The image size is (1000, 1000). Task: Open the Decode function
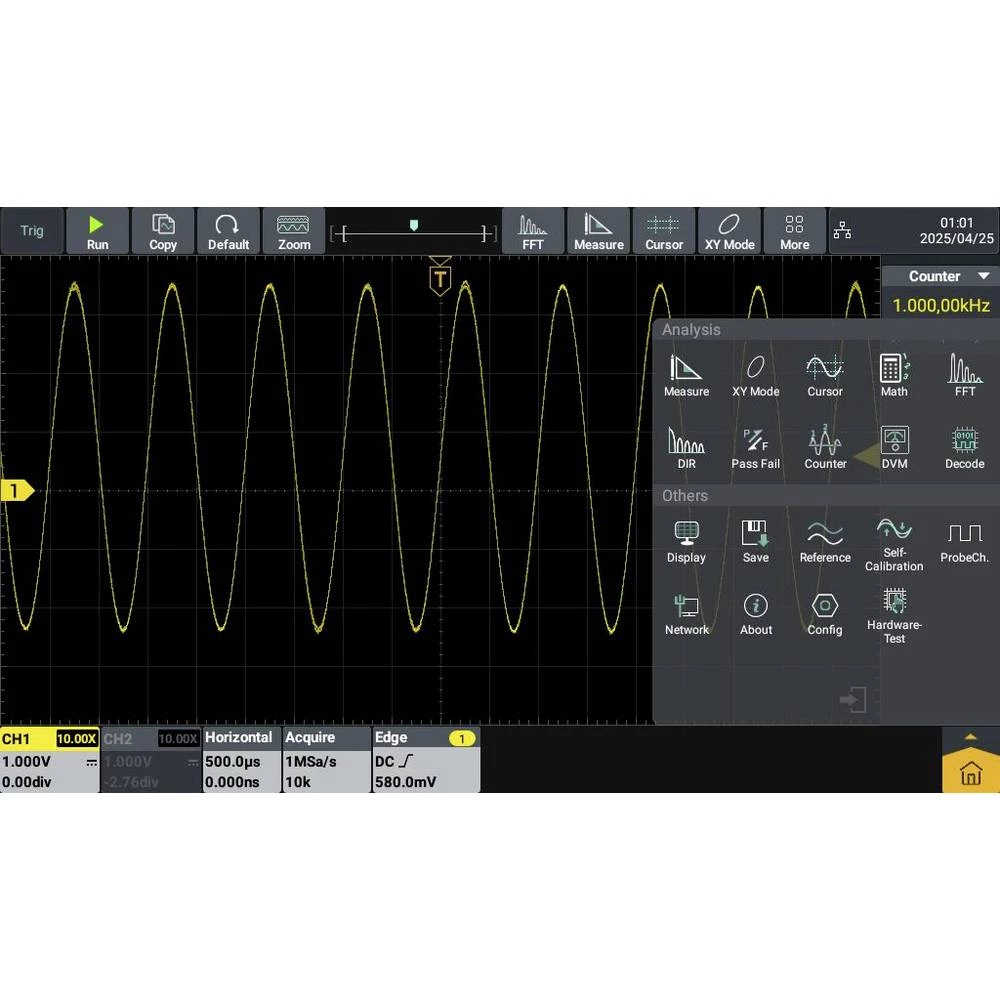964,448
